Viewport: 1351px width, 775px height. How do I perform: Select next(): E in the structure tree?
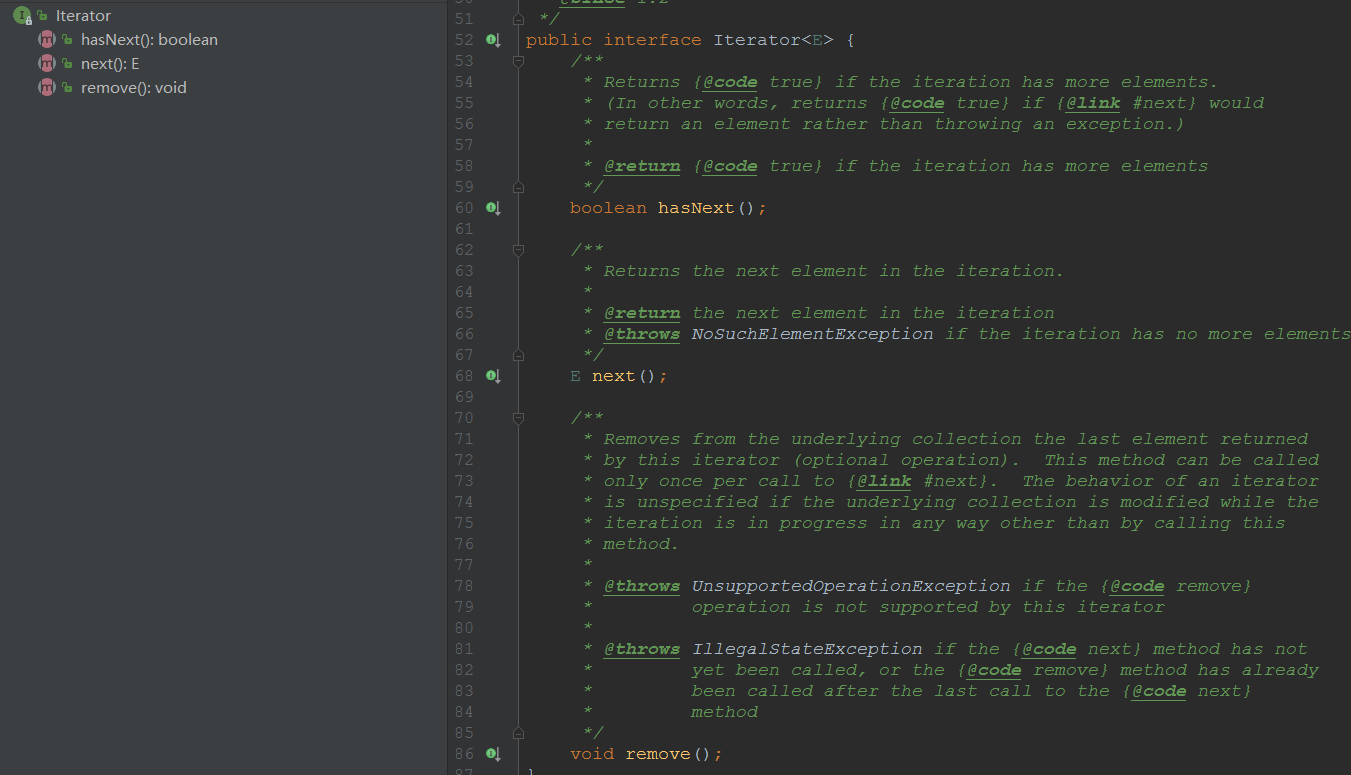tap(110, 64)
